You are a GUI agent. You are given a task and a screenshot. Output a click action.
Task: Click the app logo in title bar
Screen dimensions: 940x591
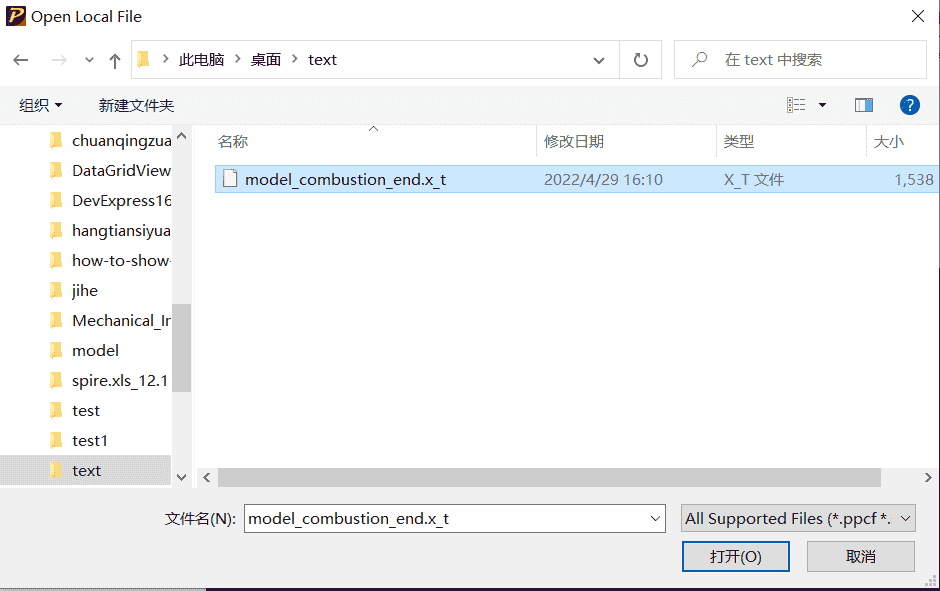(16, 16)
